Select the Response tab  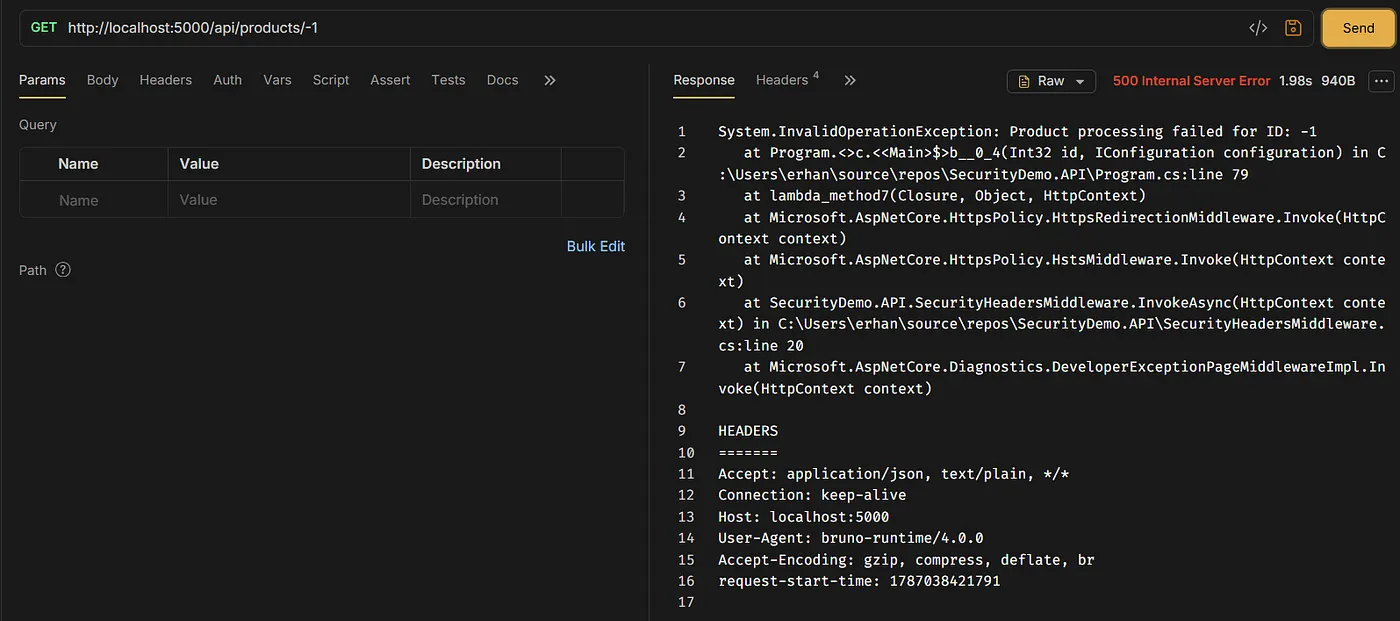click(x=704, y=80)
